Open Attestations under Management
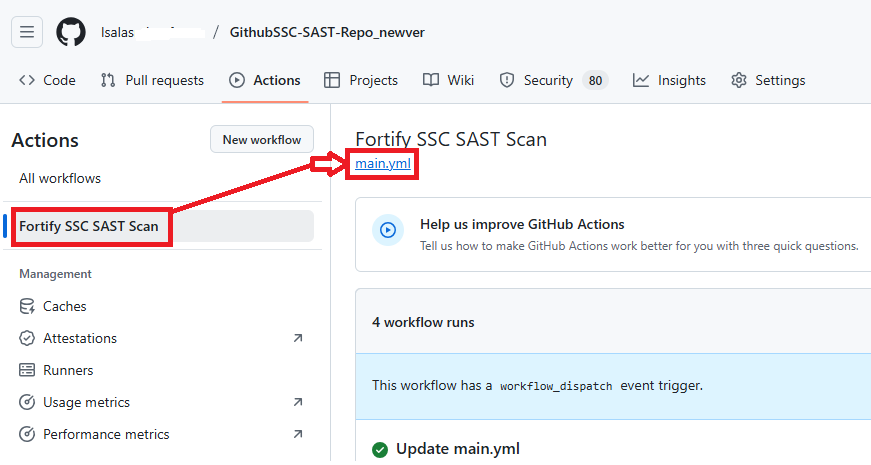 coord(80,338)
